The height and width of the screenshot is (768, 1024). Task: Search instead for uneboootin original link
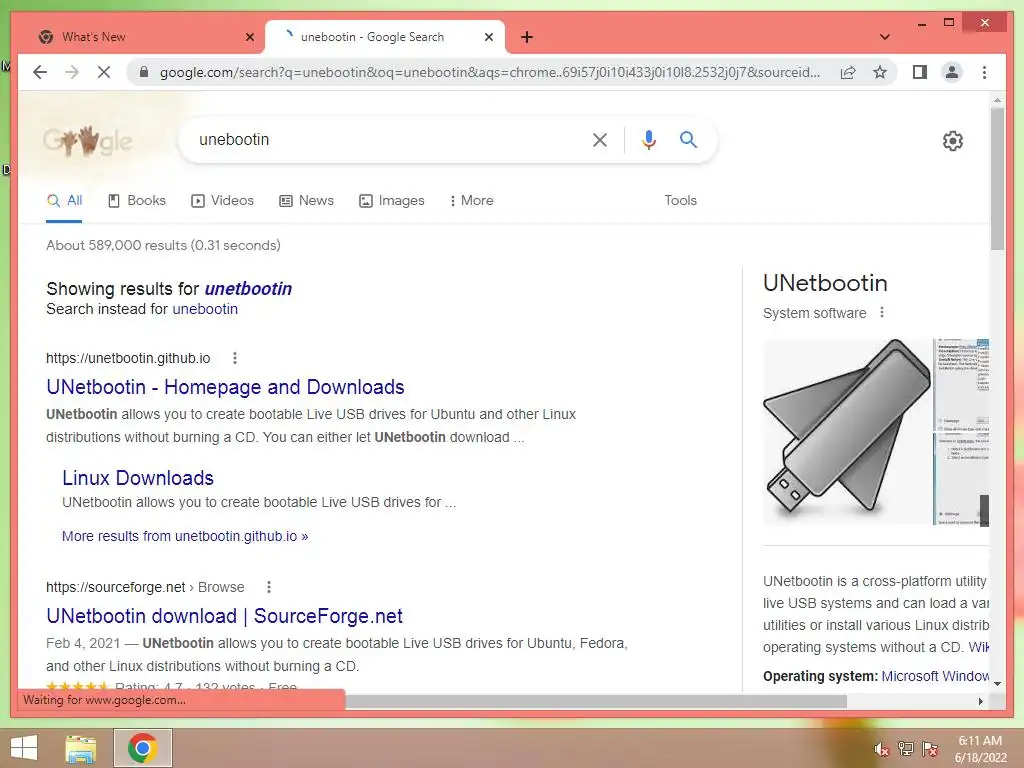(205, 309)
